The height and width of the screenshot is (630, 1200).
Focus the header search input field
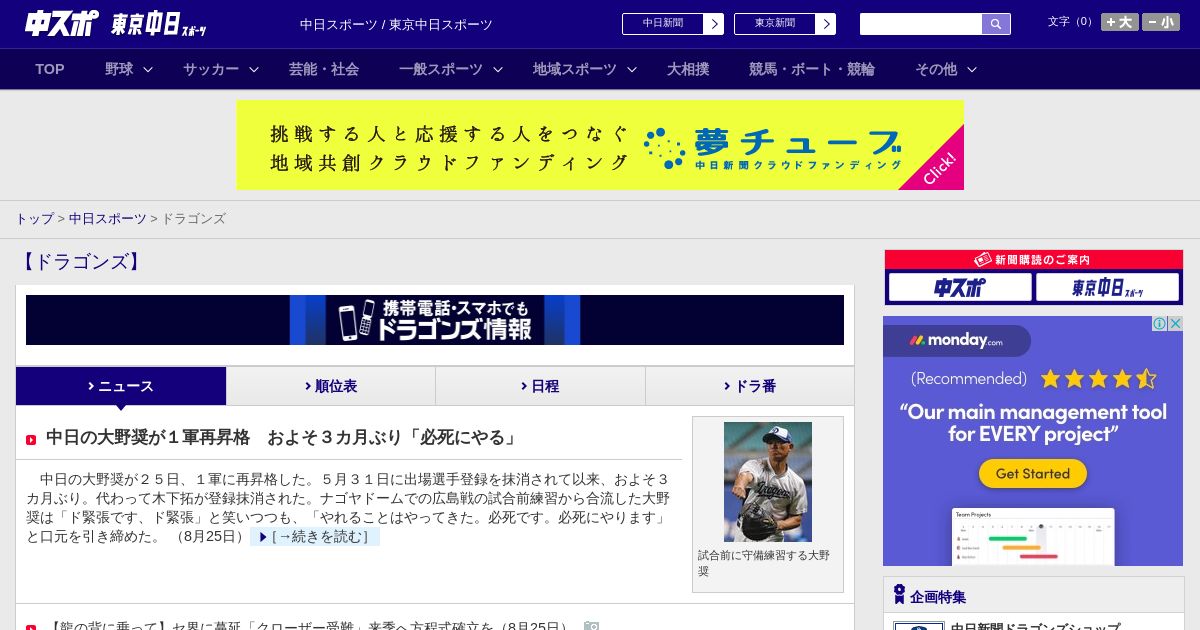(x=921, y=24)
